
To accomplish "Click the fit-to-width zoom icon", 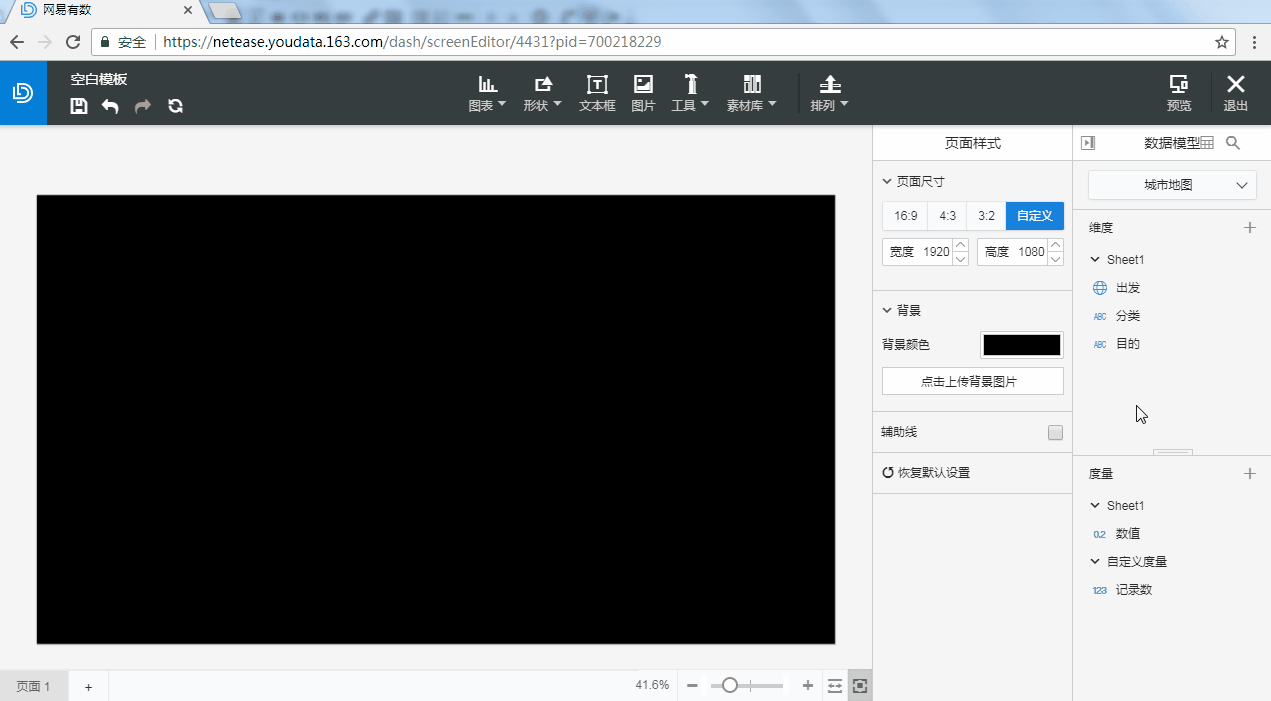I will [x=835, y=685].
